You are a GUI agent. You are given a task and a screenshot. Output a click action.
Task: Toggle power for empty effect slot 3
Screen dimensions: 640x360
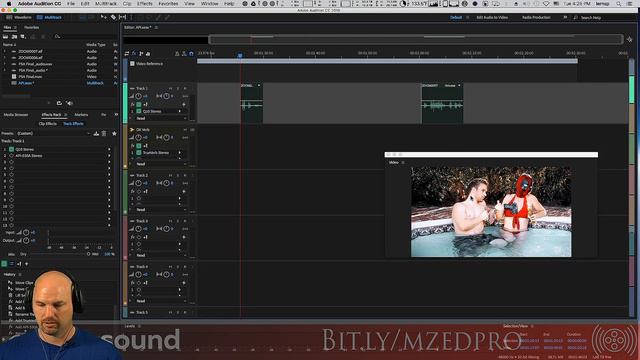tap(11, 162)
